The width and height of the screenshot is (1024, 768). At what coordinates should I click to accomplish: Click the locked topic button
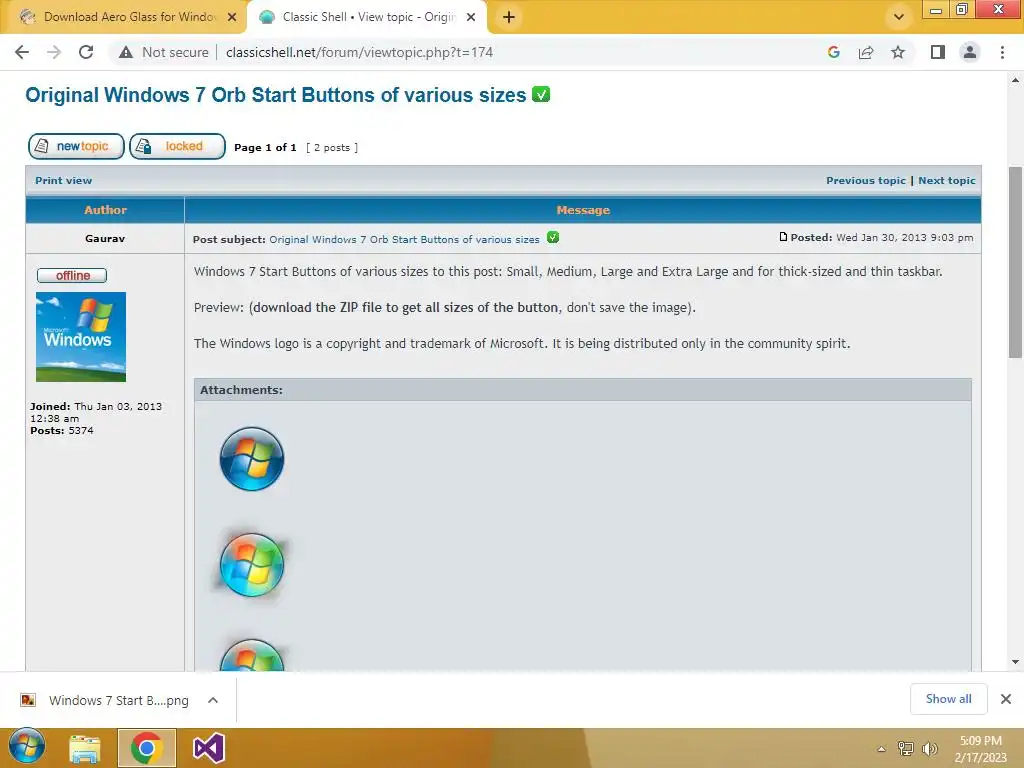[x=178, y=146]
